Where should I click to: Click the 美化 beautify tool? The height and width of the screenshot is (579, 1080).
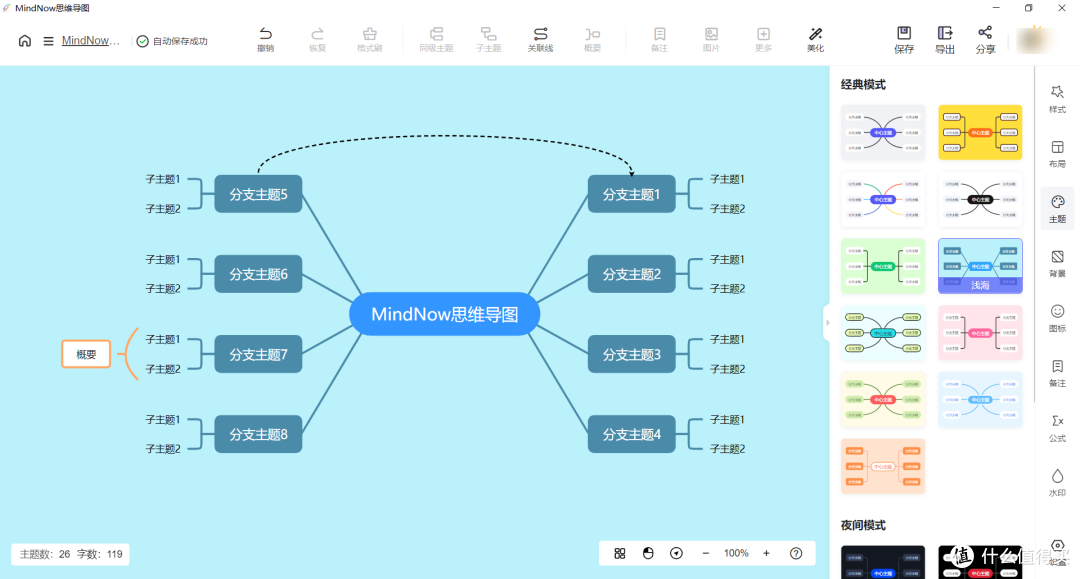816,40
